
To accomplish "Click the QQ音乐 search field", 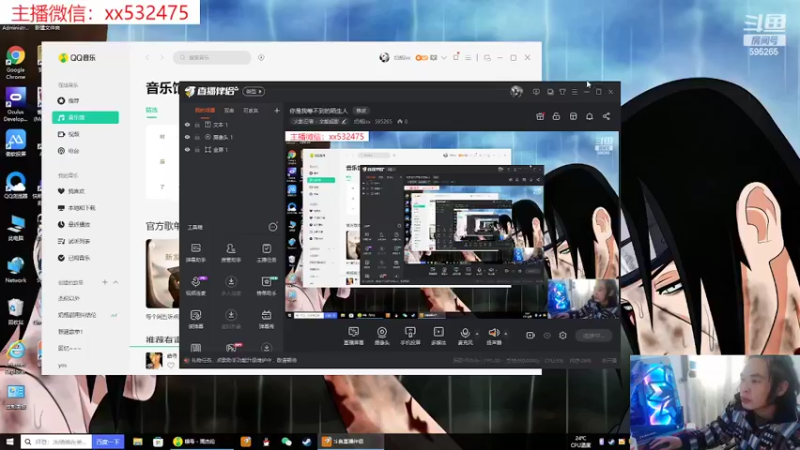I will [x=212, y=58].
